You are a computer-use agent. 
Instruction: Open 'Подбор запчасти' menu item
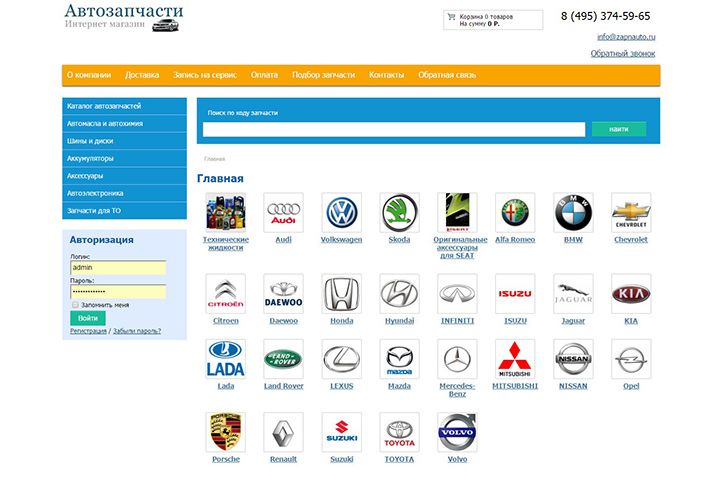click(x=324, y=75)
